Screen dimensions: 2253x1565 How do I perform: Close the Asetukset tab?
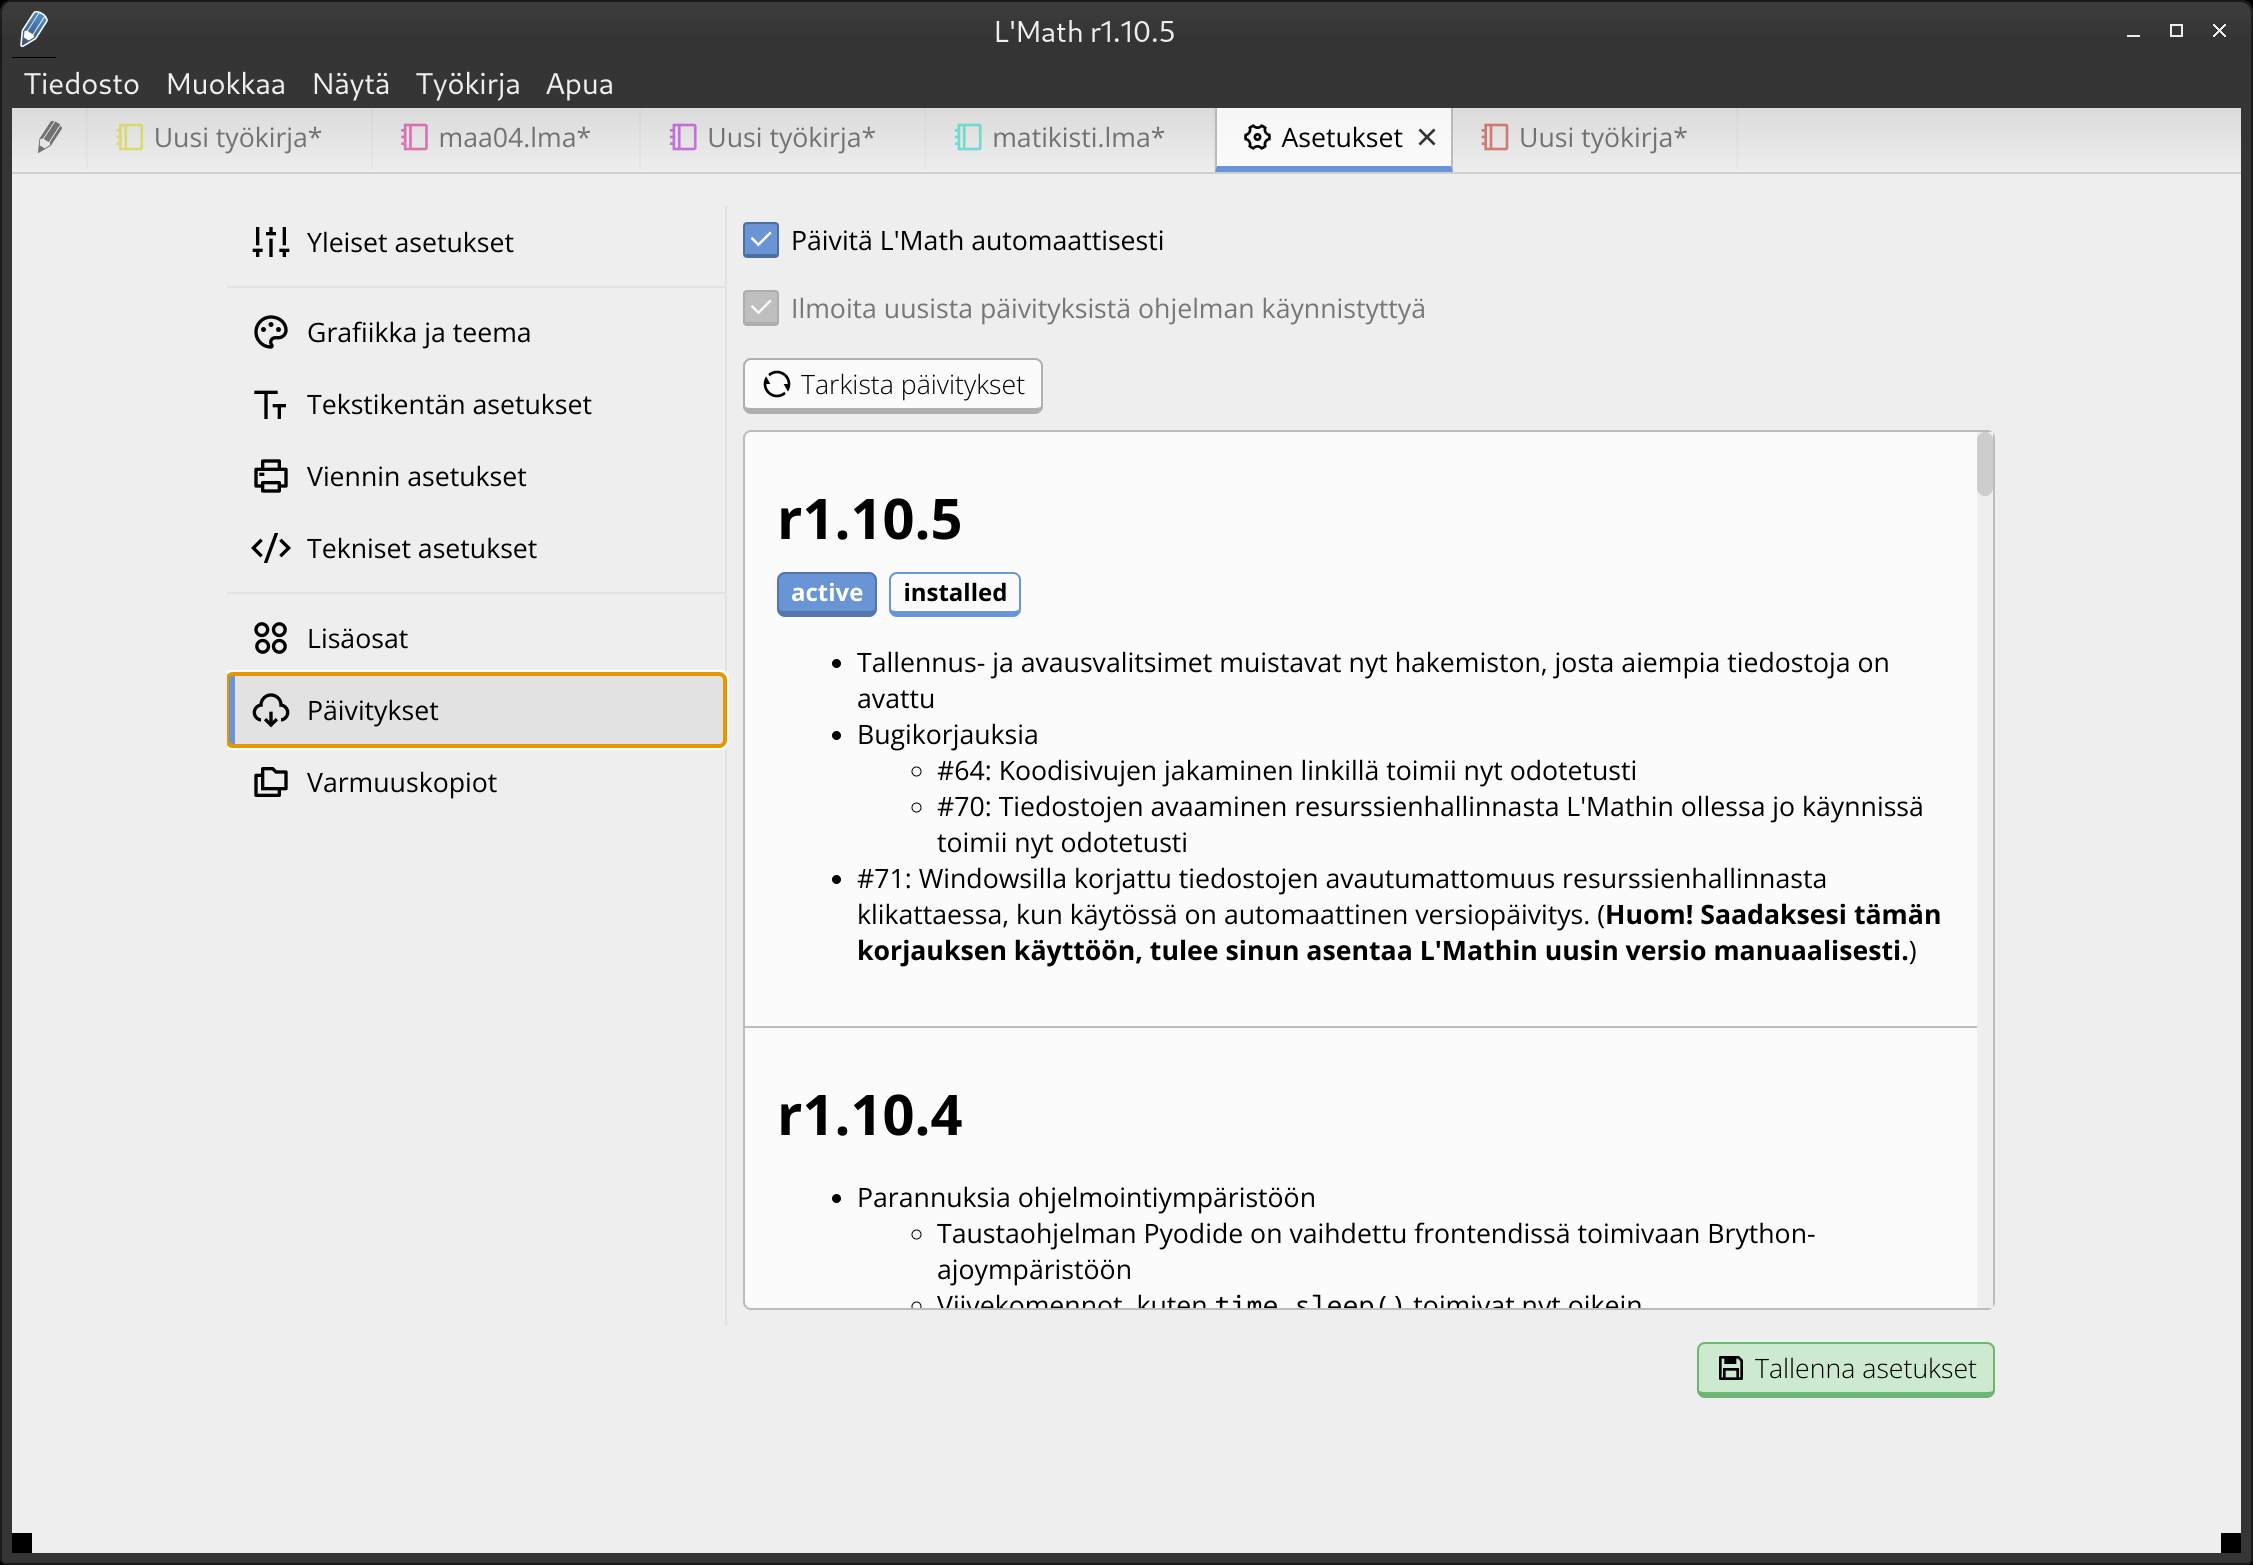tap(1428, 137)
